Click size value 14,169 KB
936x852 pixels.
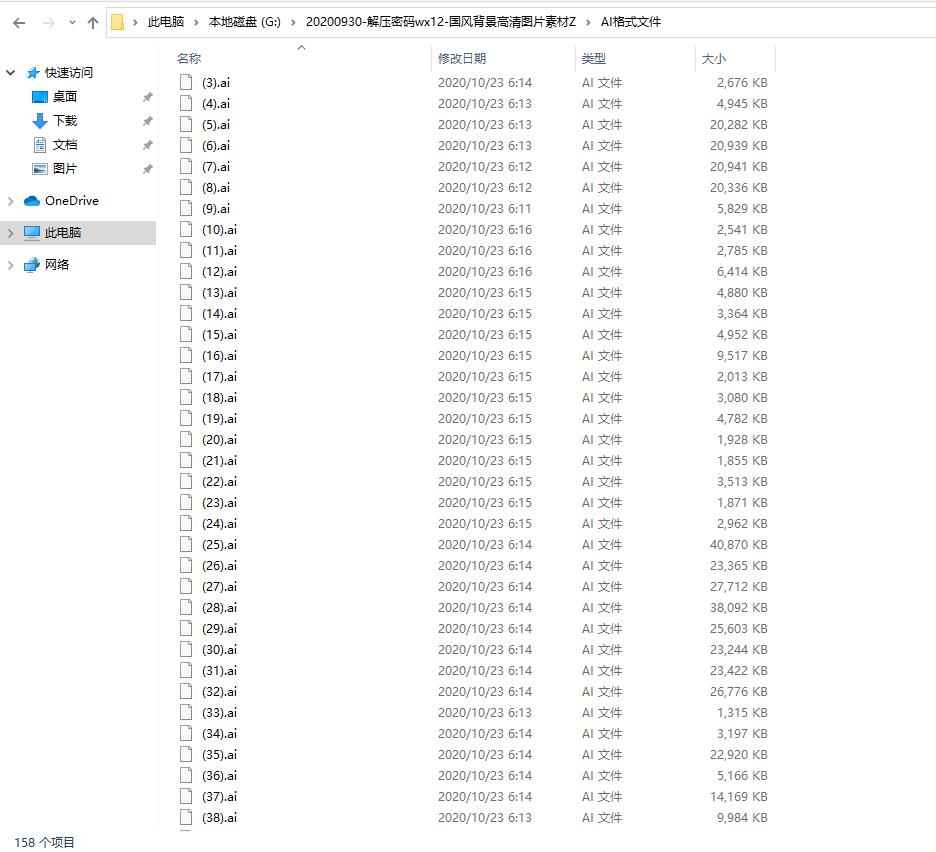pos(738,796)
